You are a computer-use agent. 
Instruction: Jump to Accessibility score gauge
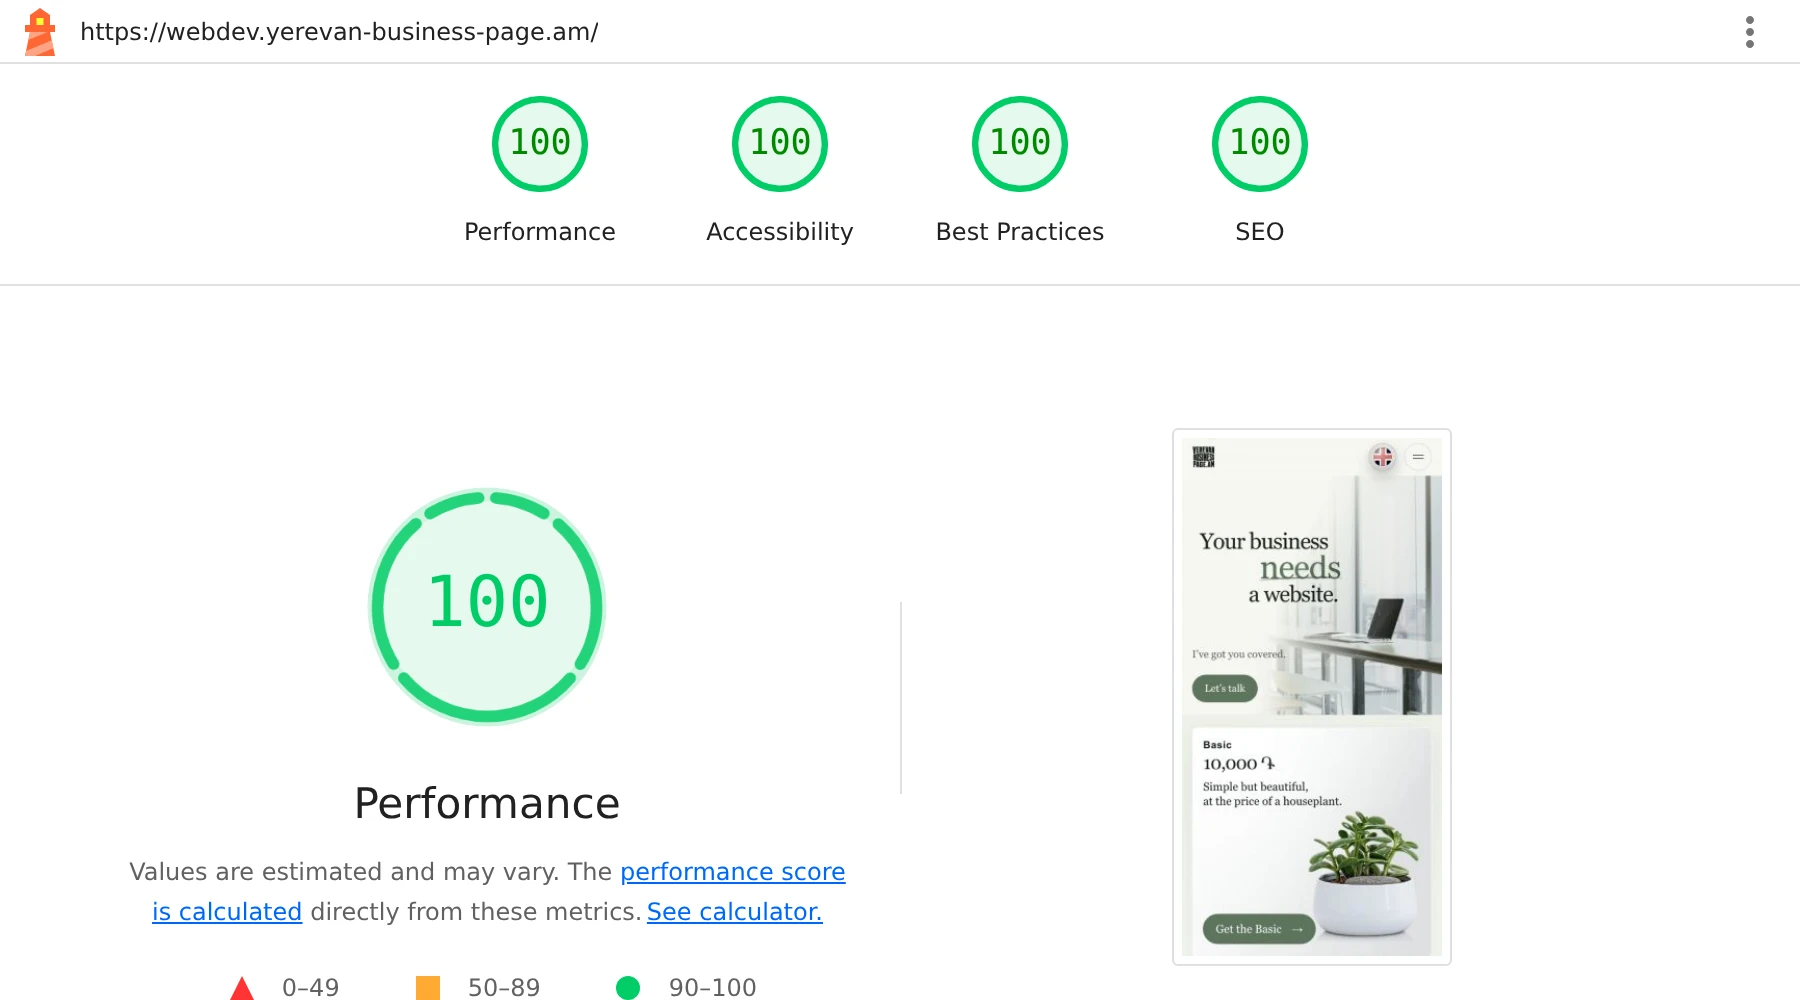[780, 144]
